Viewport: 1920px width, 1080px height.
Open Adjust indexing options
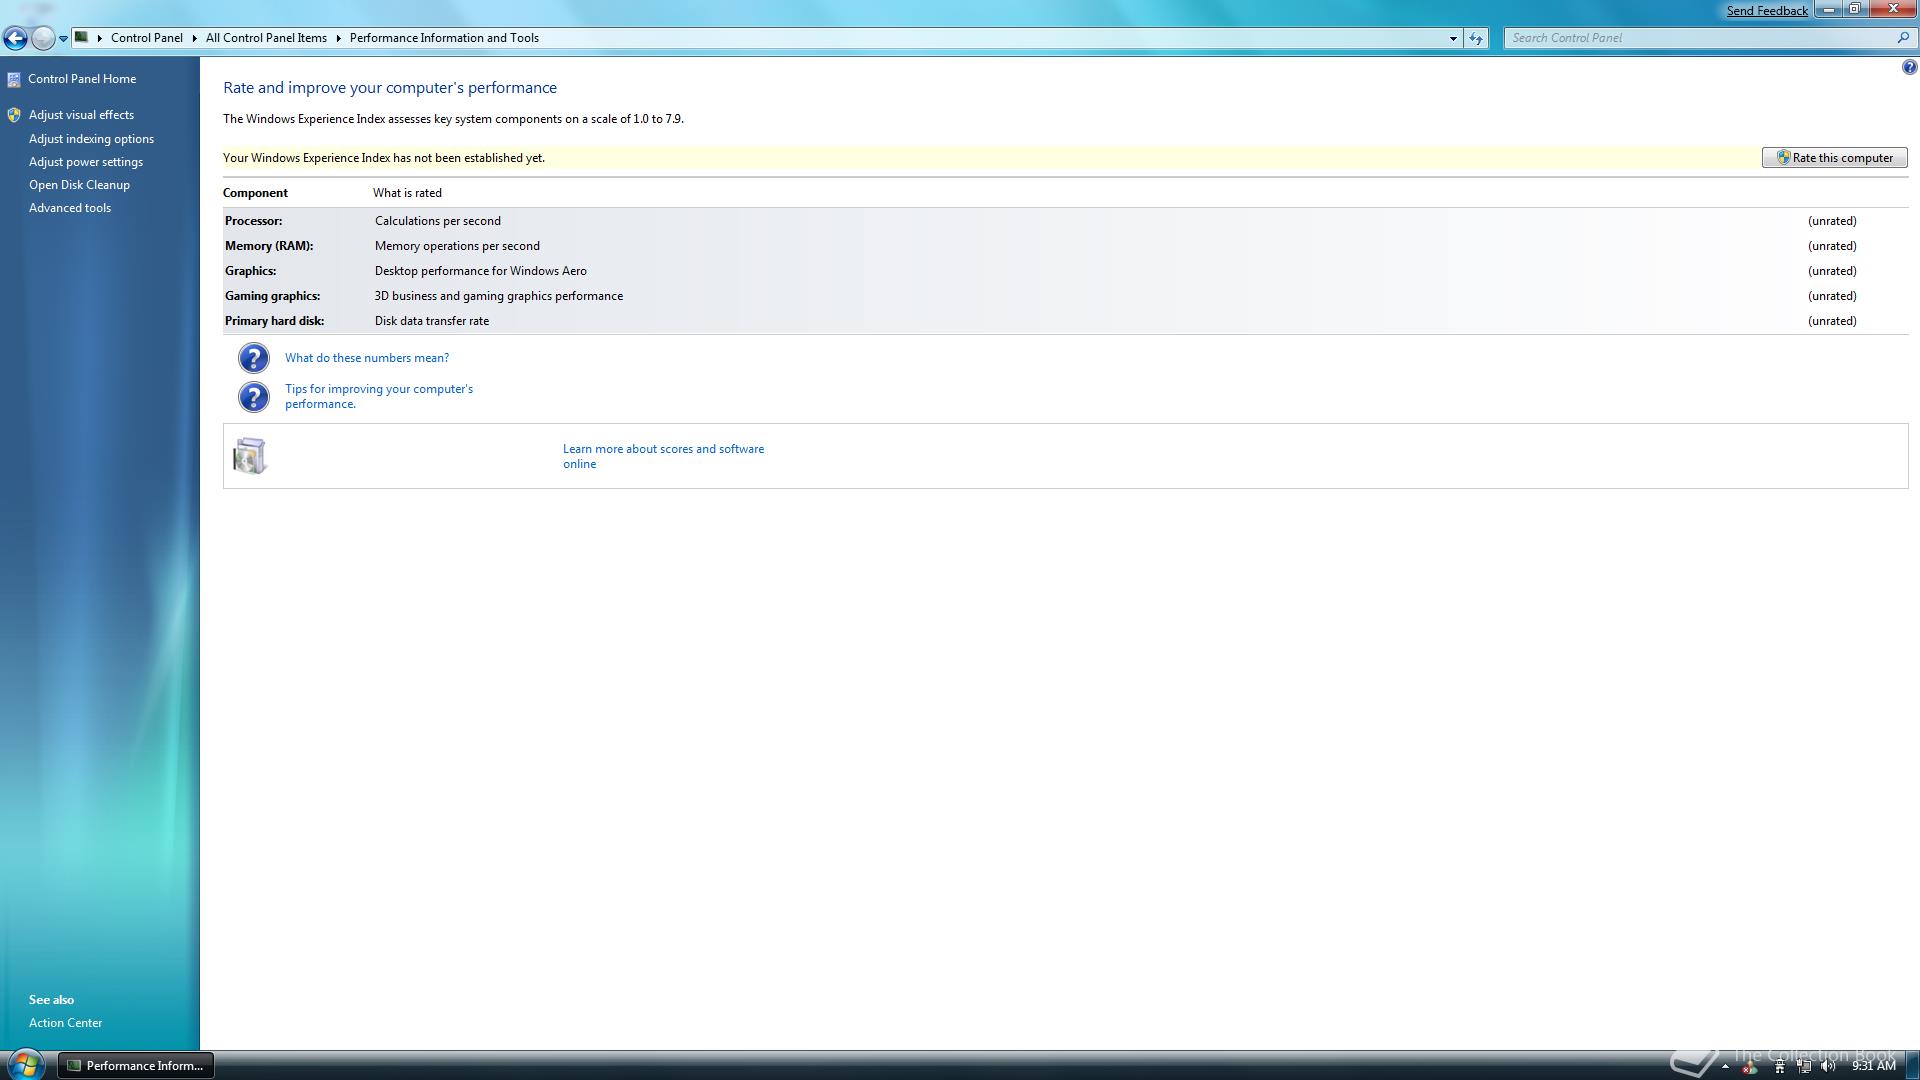pyautogui.click(x=91, y=139)
